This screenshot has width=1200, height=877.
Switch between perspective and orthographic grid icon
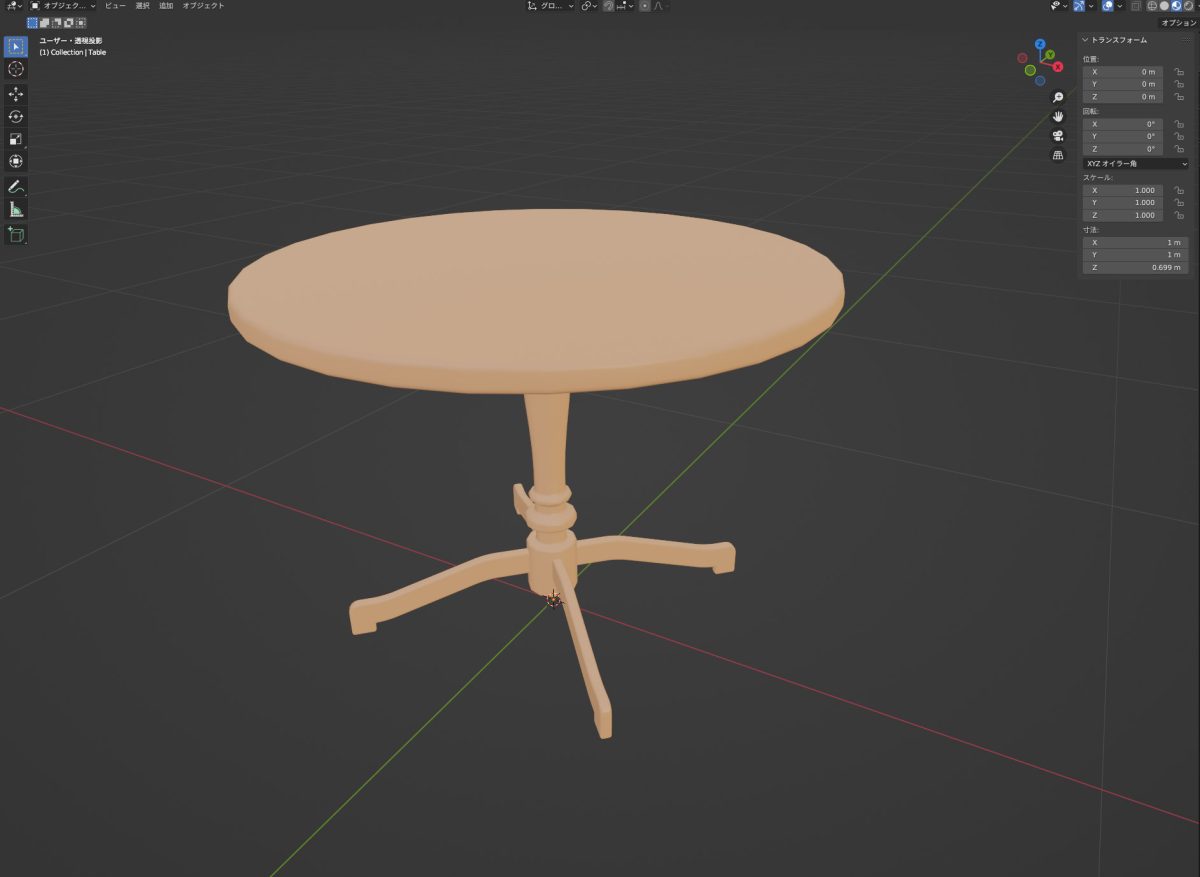click(x=1058, y=155)
